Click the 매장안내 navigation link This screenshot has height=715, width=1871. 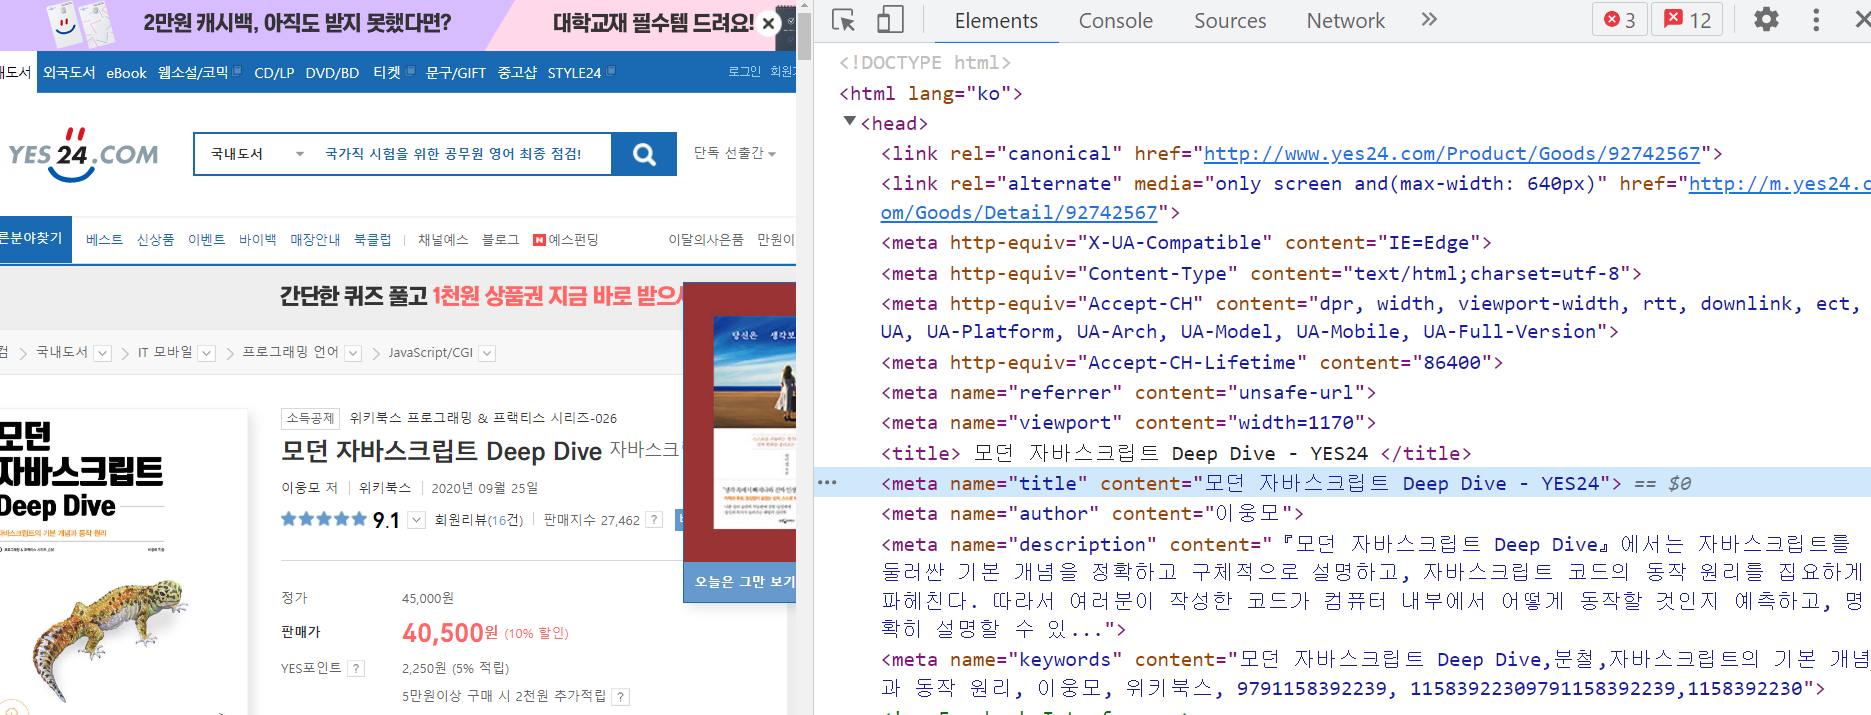315,240
